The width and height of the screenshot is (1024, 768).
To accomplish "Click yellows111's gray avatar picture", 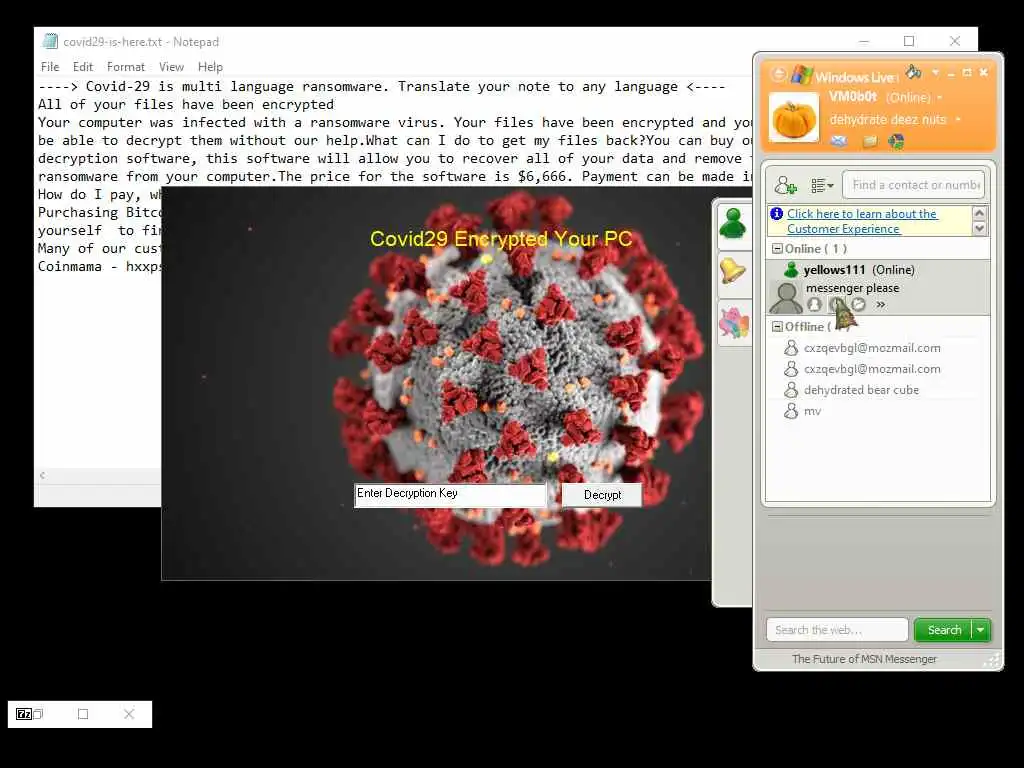I will (786, 298).
